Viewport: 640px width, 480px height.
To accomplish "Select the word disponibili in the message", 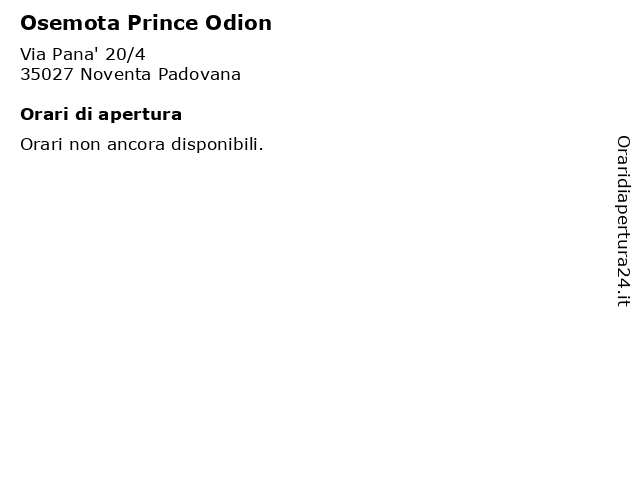I will (217, 144).
